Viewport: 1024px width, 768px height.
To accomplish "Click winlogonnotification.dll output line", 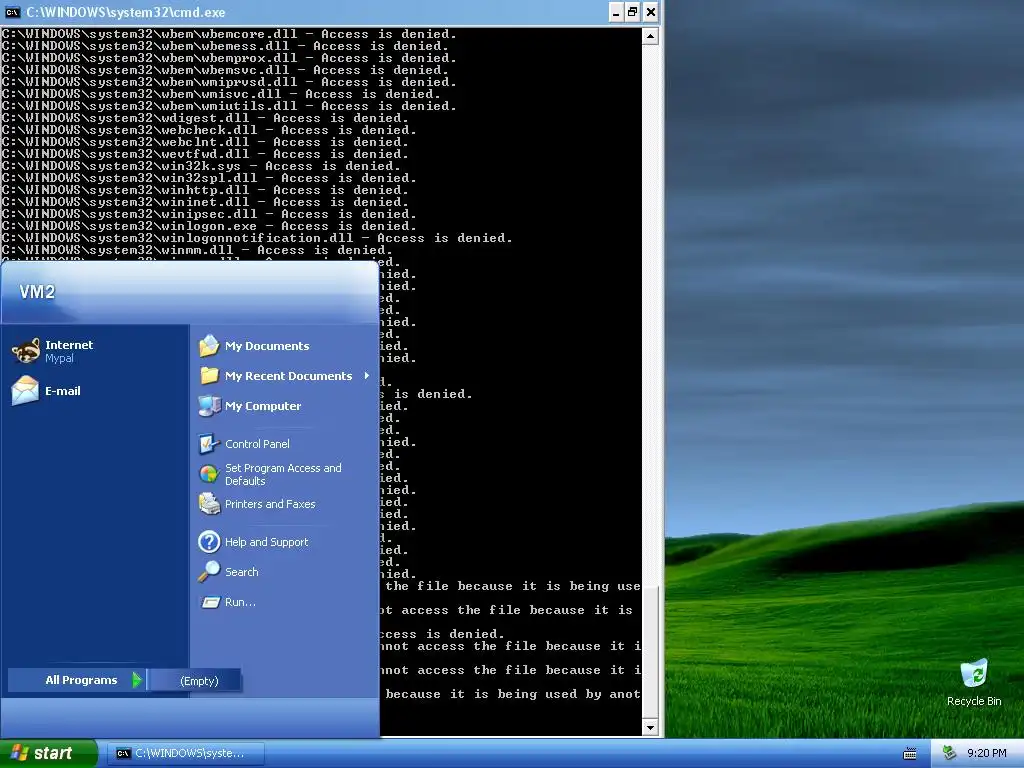I will [x=257, y=238].
